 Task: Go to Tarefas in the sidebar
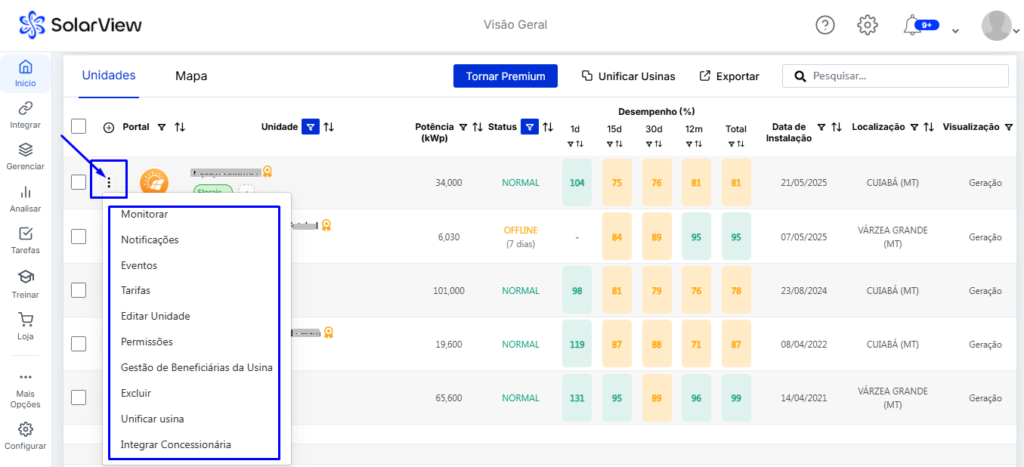tap(25, 234)
